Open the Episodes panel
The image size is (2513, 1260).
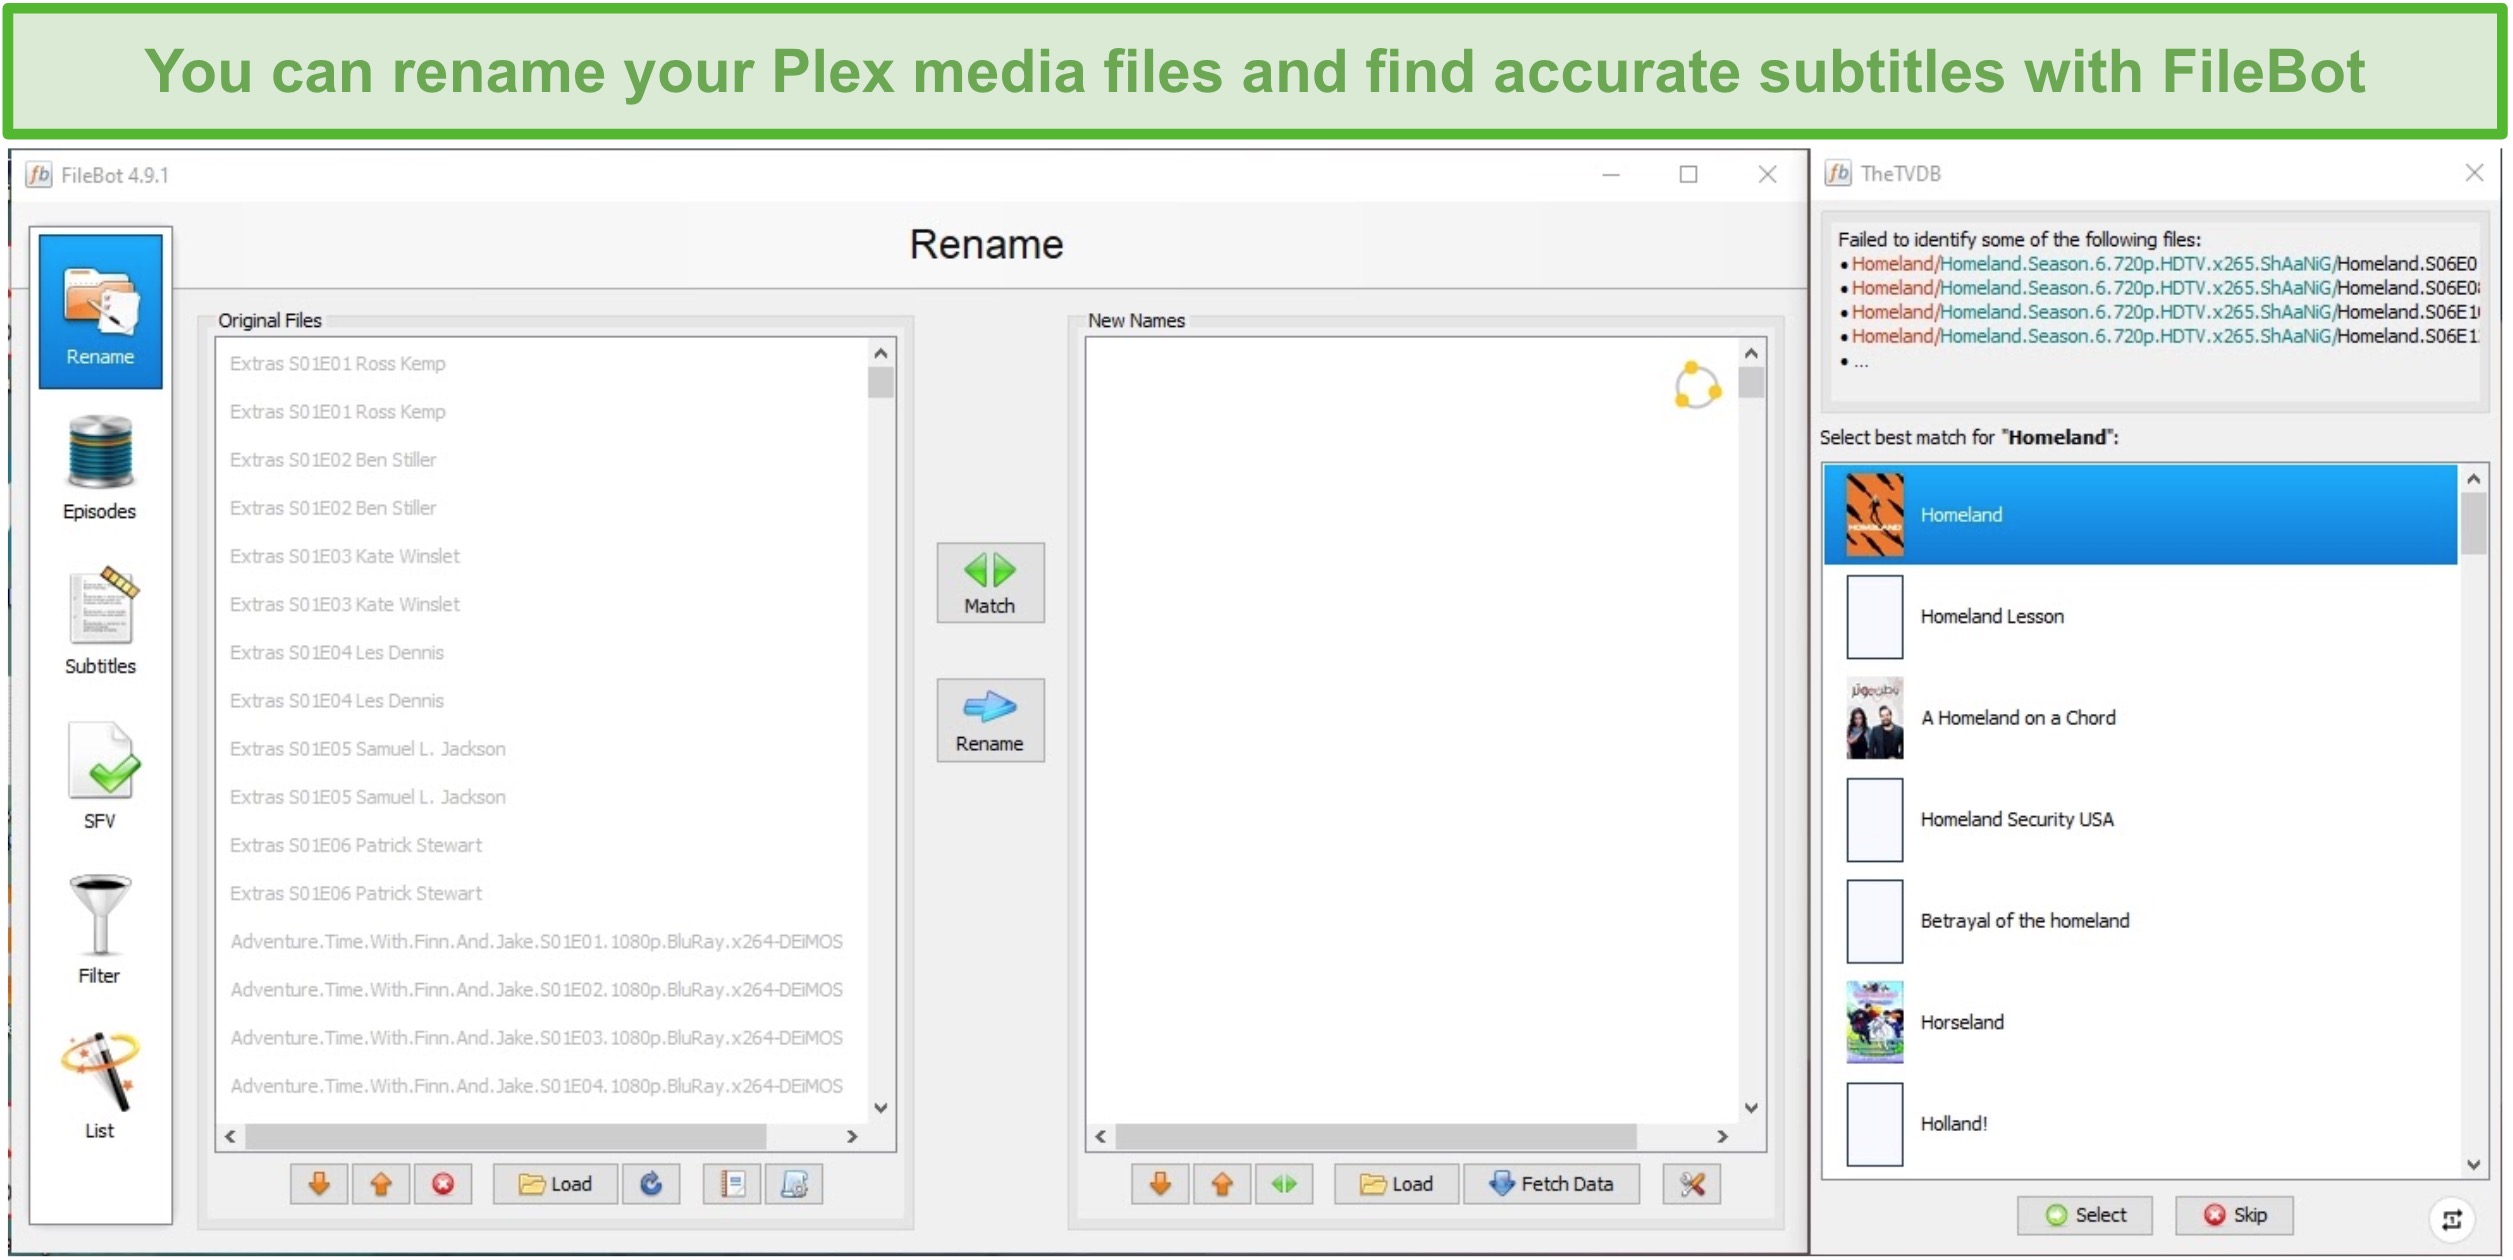tap(100, 467)
